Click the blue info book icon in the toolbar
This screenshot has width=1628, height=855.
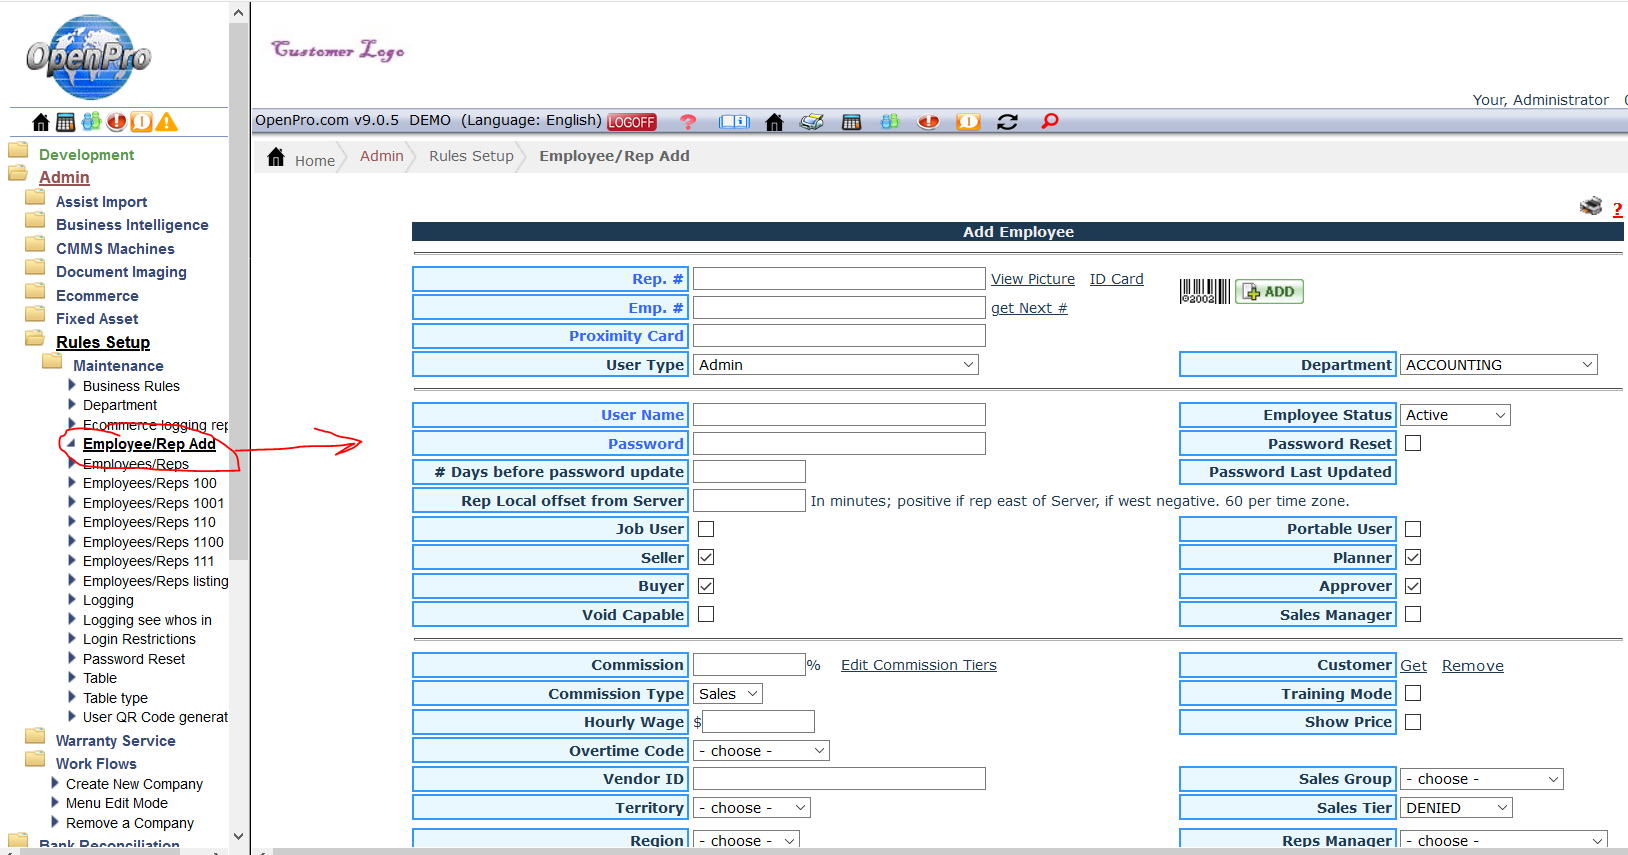point(734,122)
